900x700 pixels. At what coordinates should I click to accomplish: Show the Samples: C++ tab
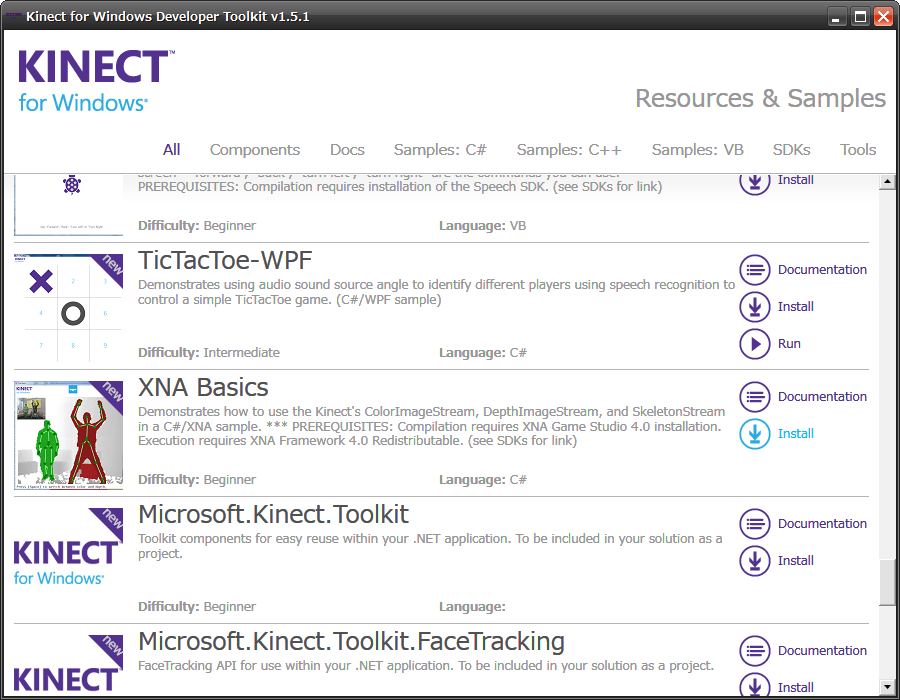click(x=569, y=150)
